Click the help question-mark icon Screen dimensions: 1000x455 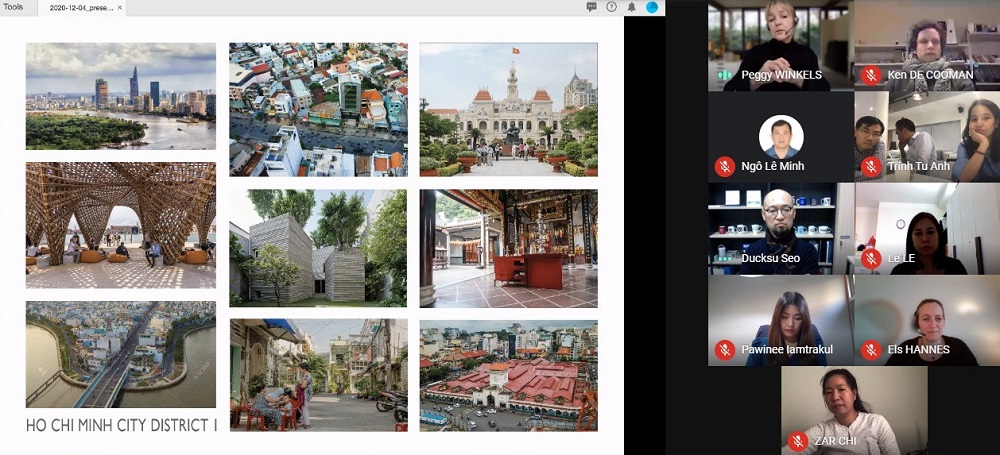[611, 7]
